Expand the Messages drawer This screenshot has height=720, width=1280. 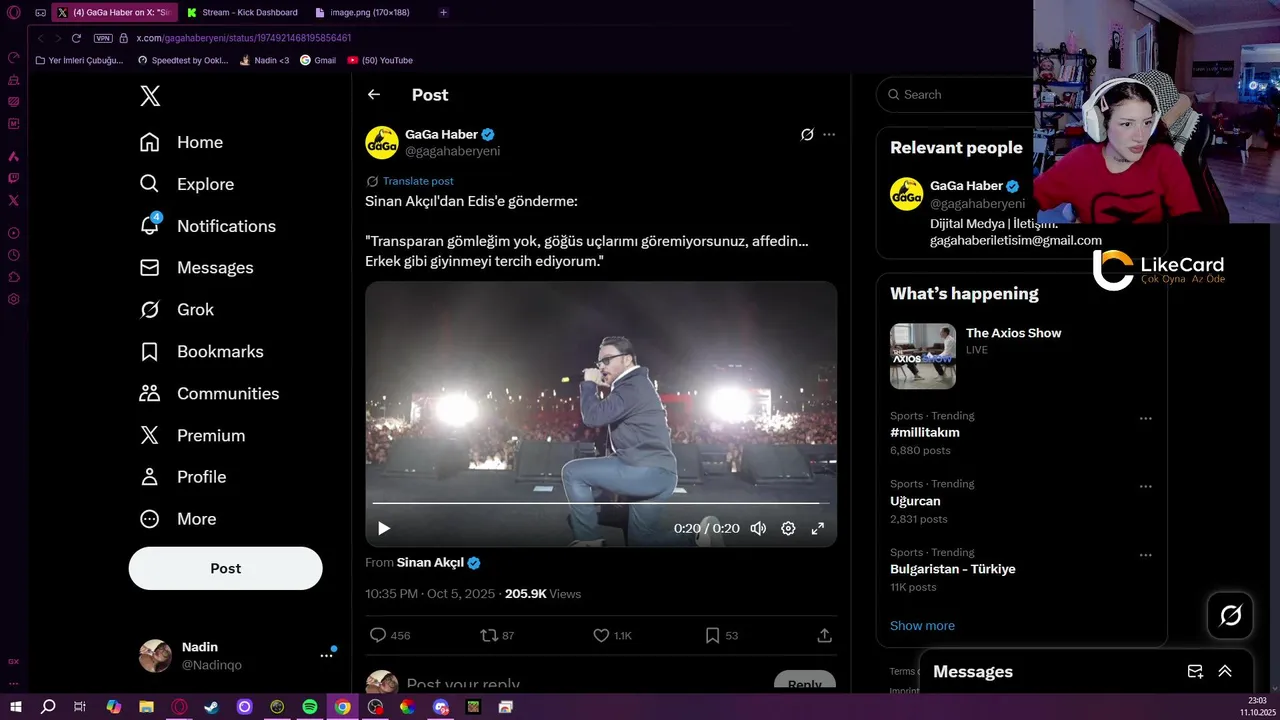[1225, 672]
